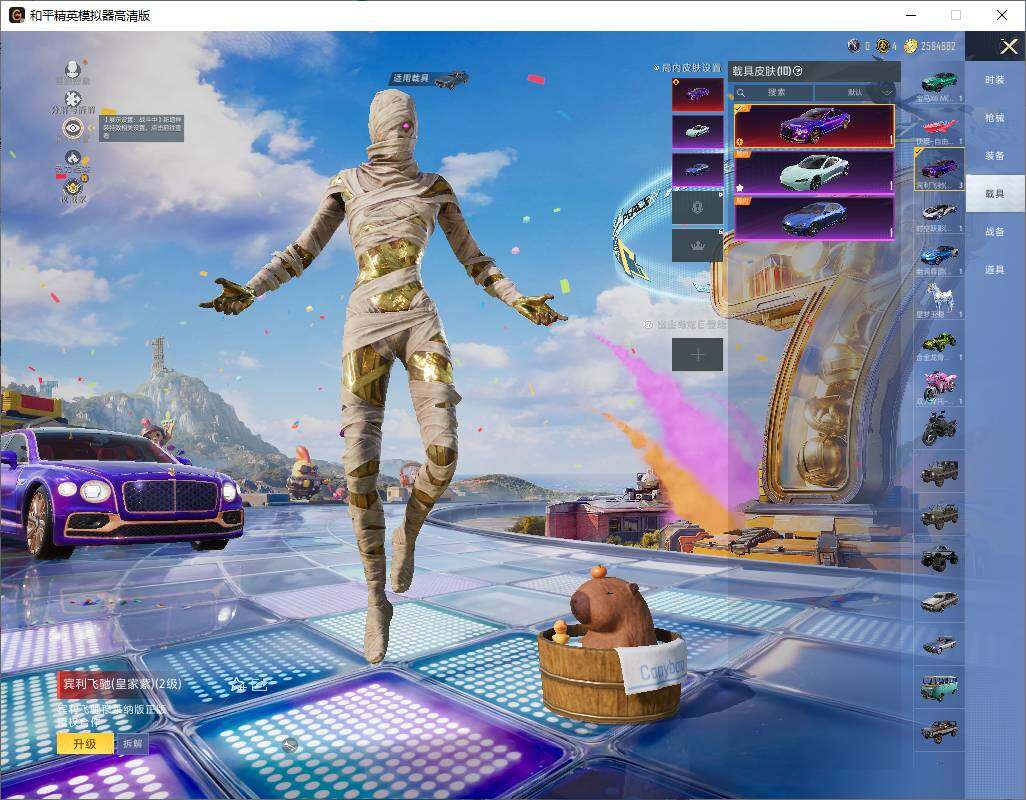Toggle the eye display settings icon
The width and height of the screenshot is (1026, 800).
(73, 128)
